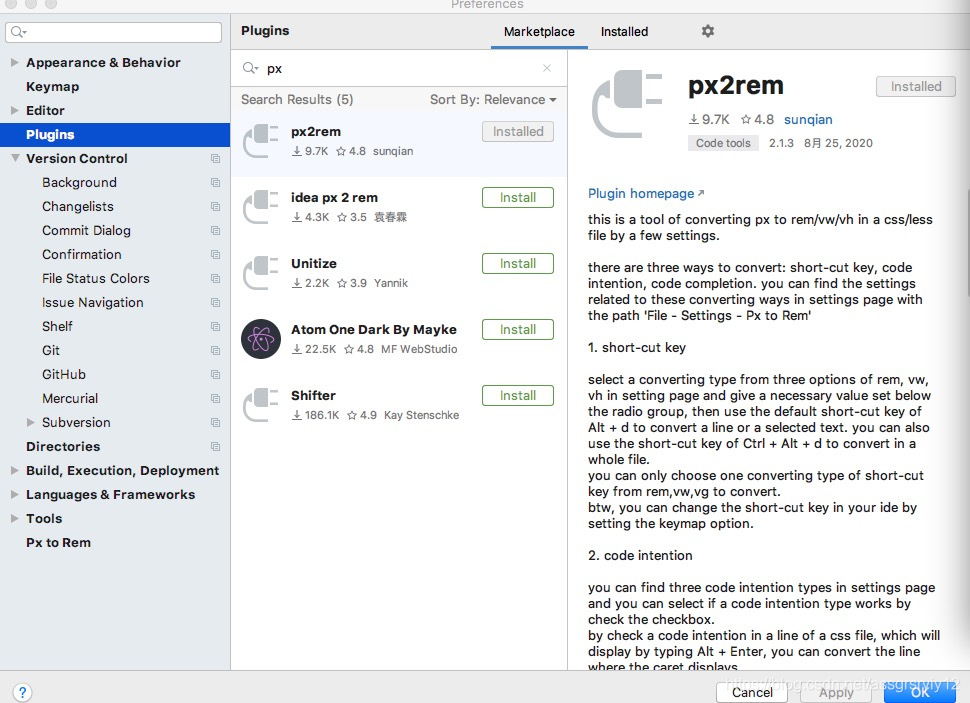Open Changelists settings page
This screenshot has height=703, width=970.
click(x=78, y=207)
